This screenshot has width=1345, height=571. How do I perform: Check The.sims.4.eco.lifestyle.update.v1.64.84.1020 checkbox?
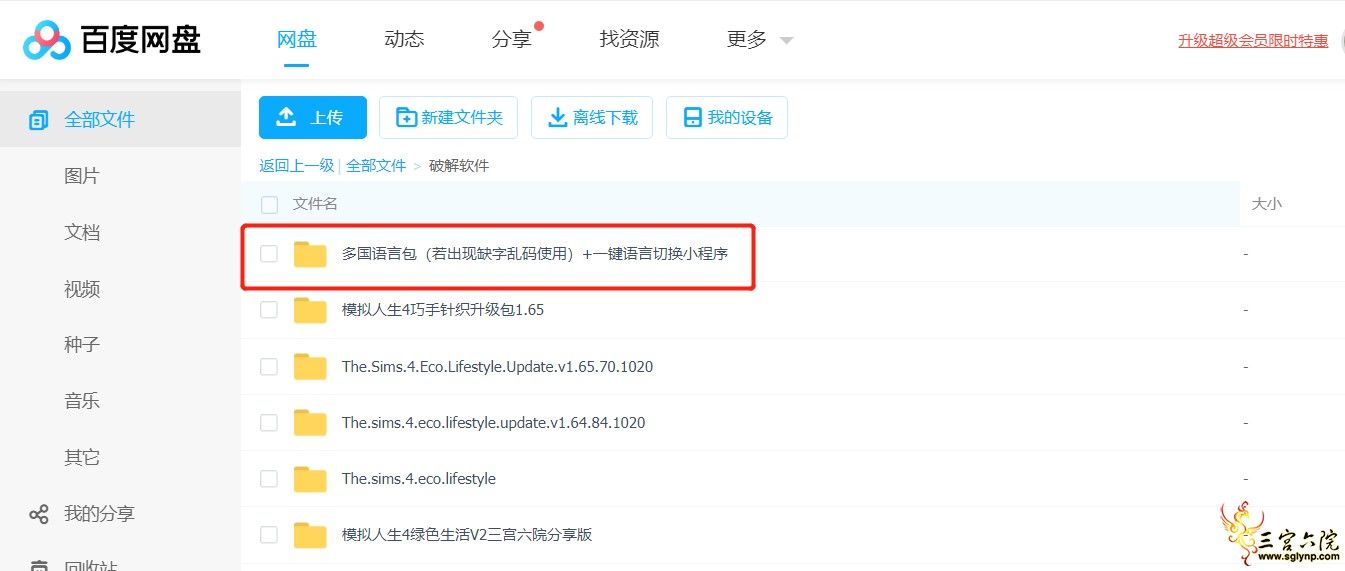(269, 423)
